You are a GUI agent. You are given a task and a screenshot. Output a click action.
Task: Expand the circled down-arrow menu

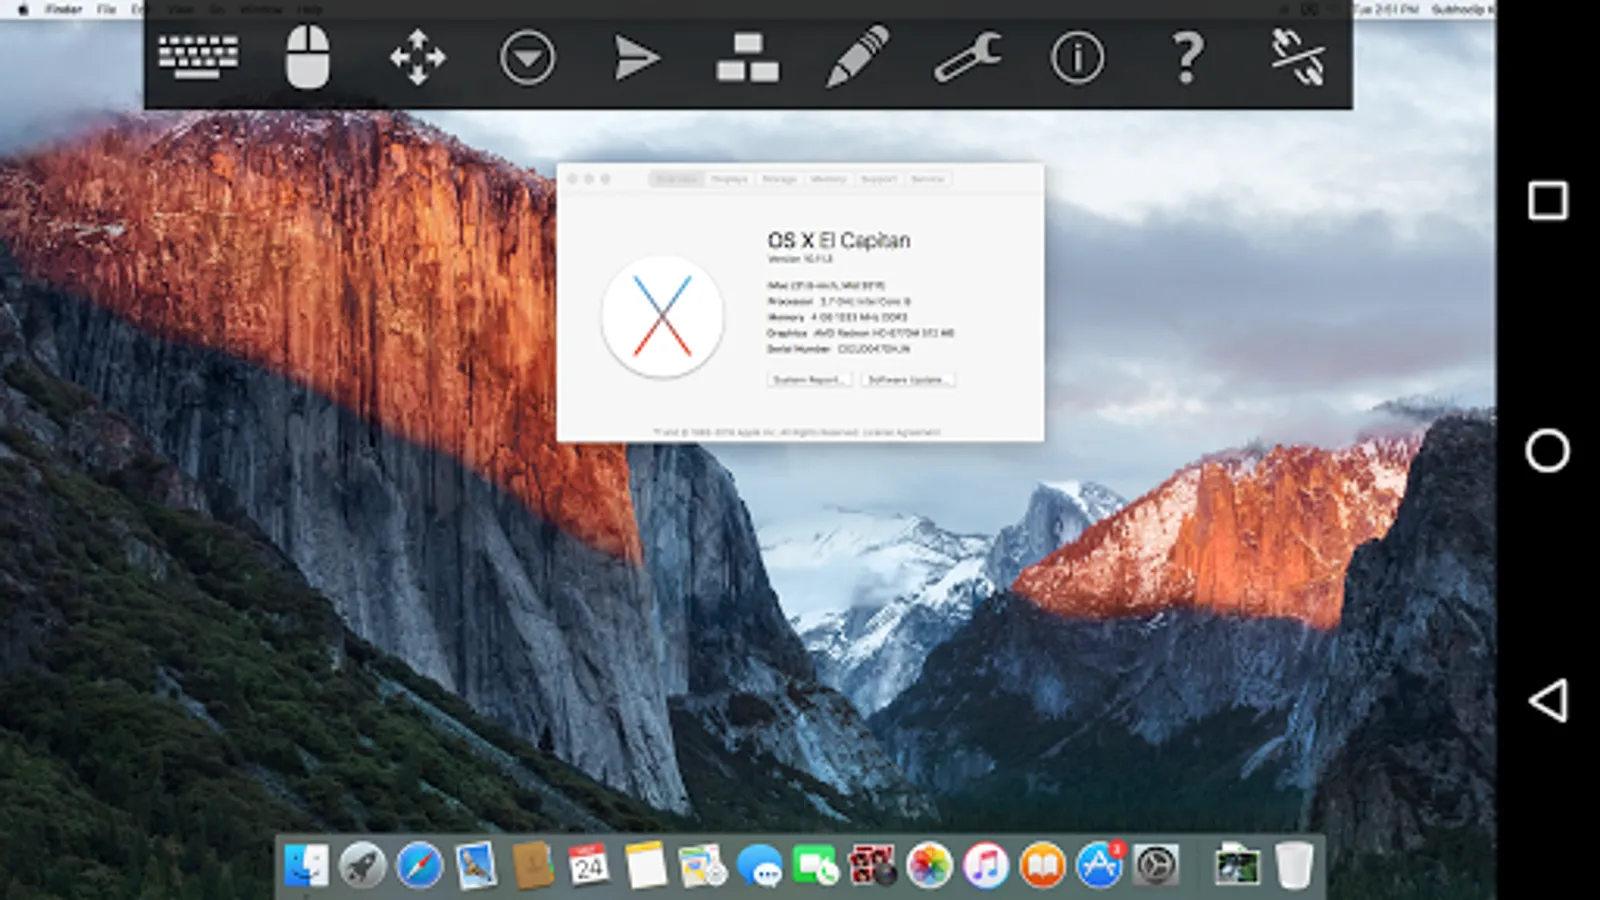[x=527, y=57]
